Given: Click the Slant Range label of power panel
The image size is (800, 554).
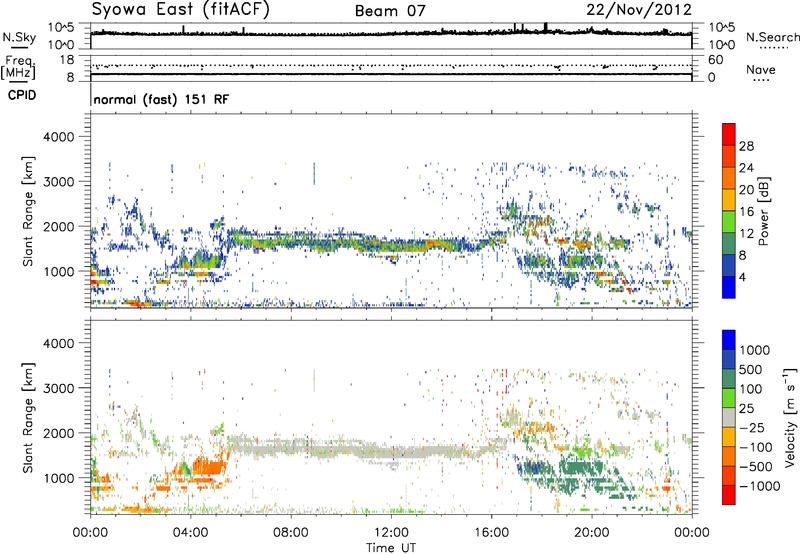Looking at the screenshot, I should pyautogui.click(x=28, y=211).
